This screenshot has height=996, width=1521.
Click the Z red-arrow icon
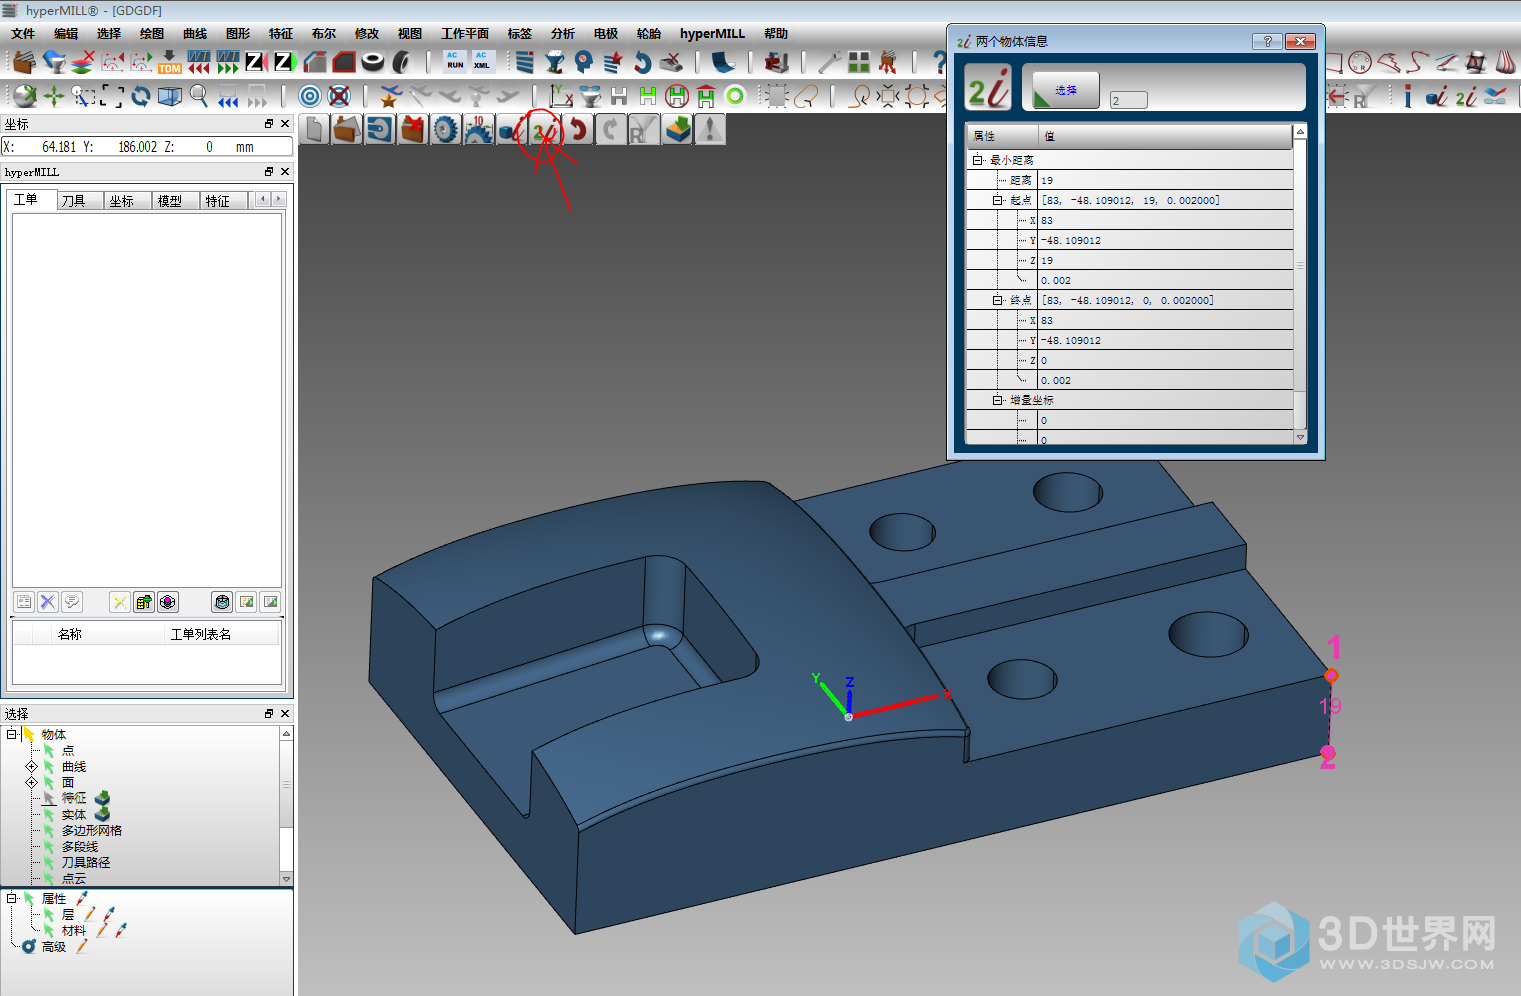tap(255, 62)
